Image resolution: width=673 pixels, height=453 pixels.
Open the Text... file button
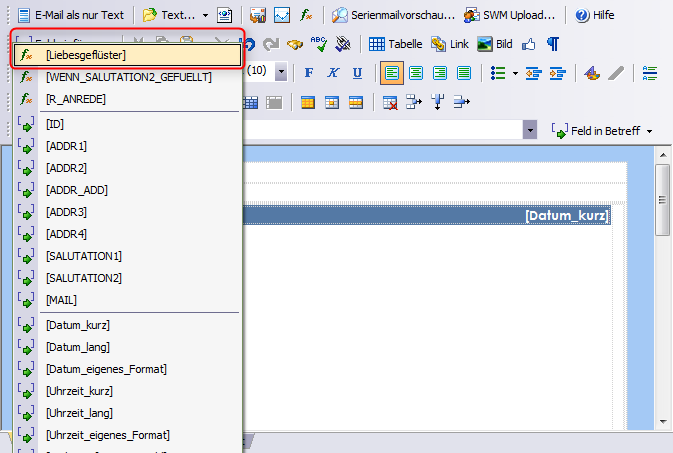click(169, 15)
